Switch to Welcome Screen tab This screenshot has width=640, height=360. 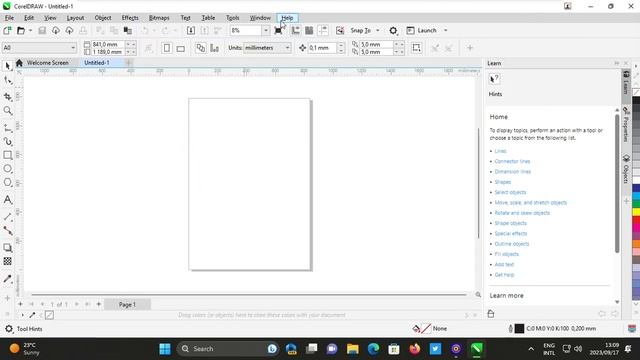pos(47,63)
